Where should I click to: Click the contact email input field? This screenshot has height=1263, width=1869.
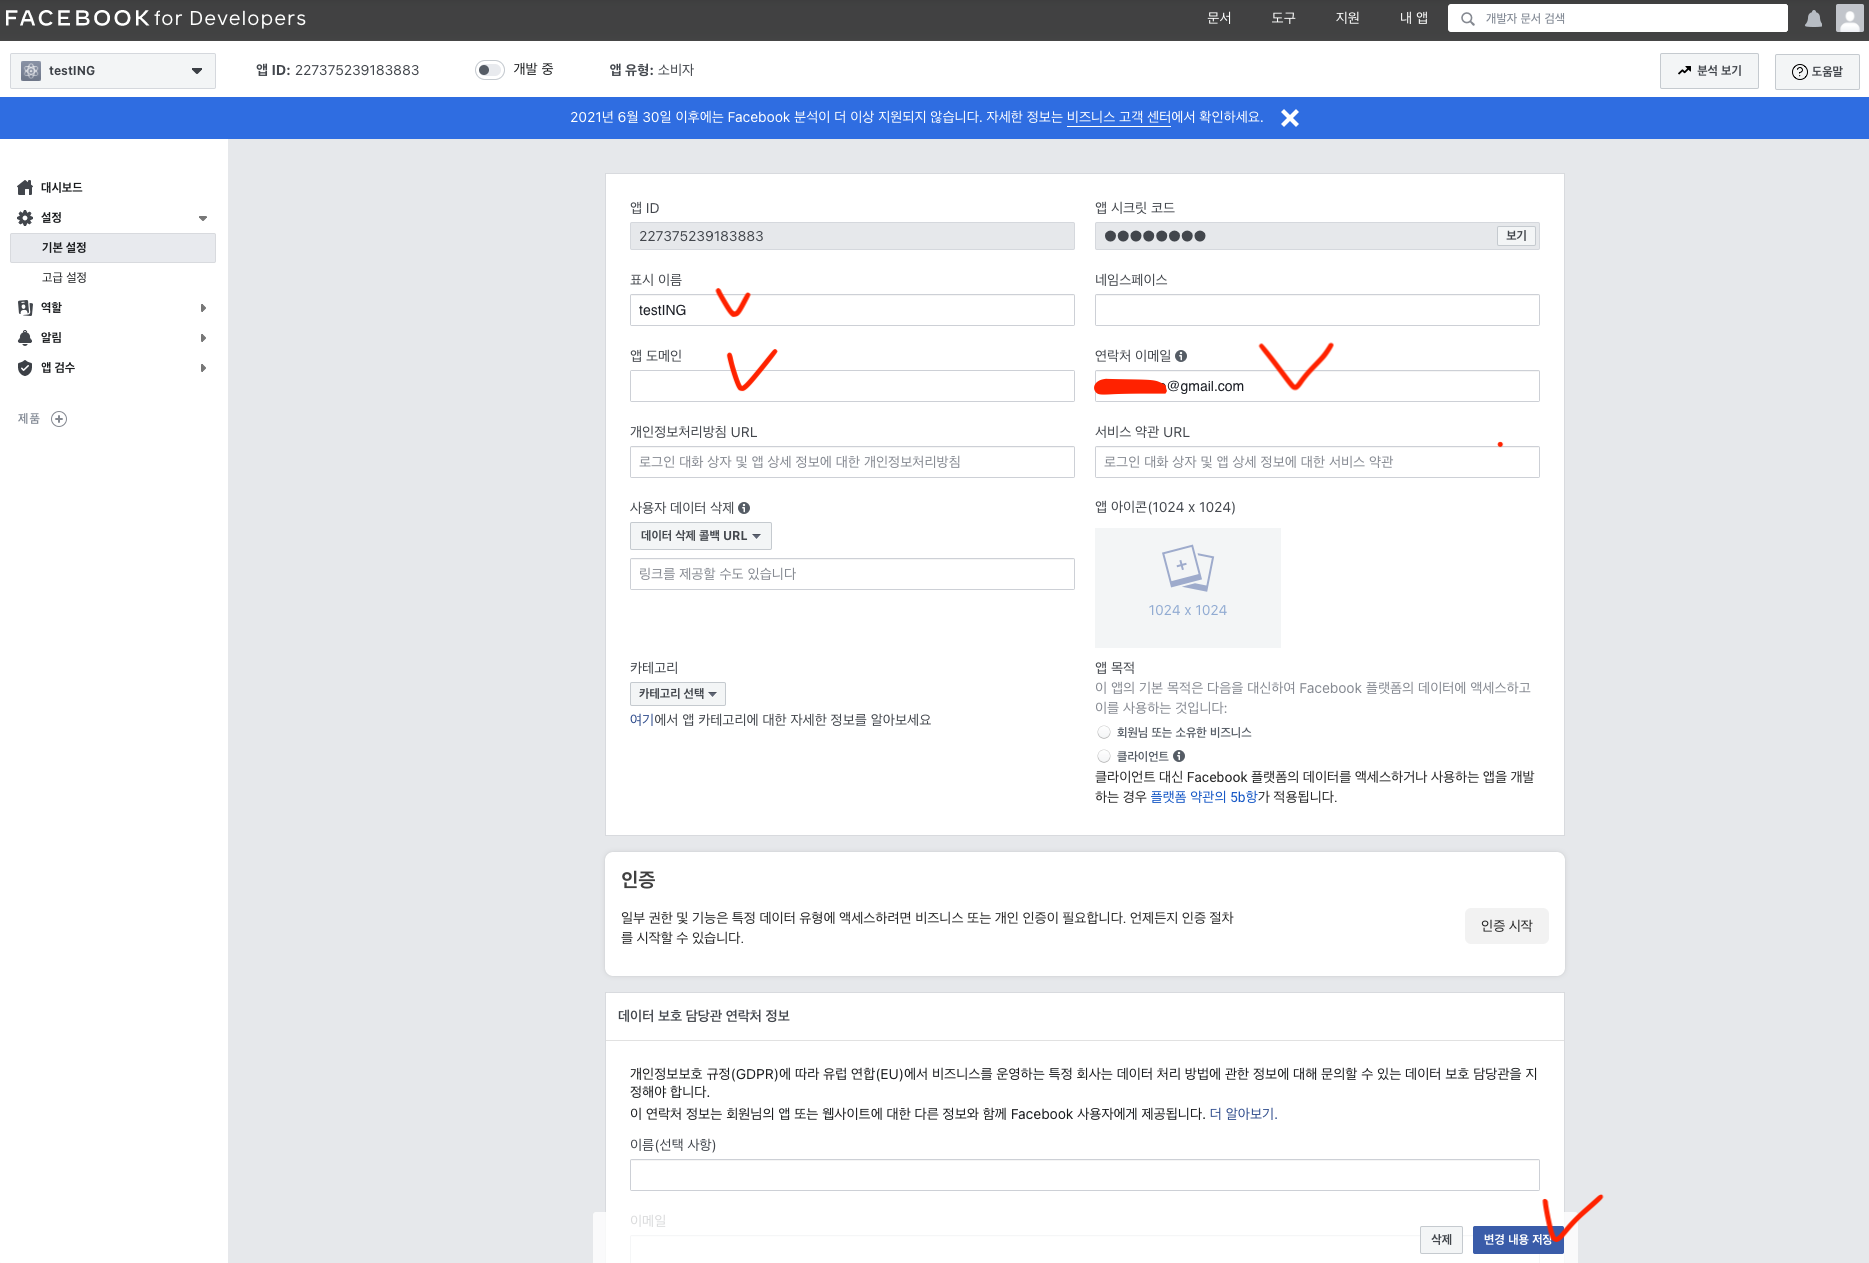point(1317,386)
